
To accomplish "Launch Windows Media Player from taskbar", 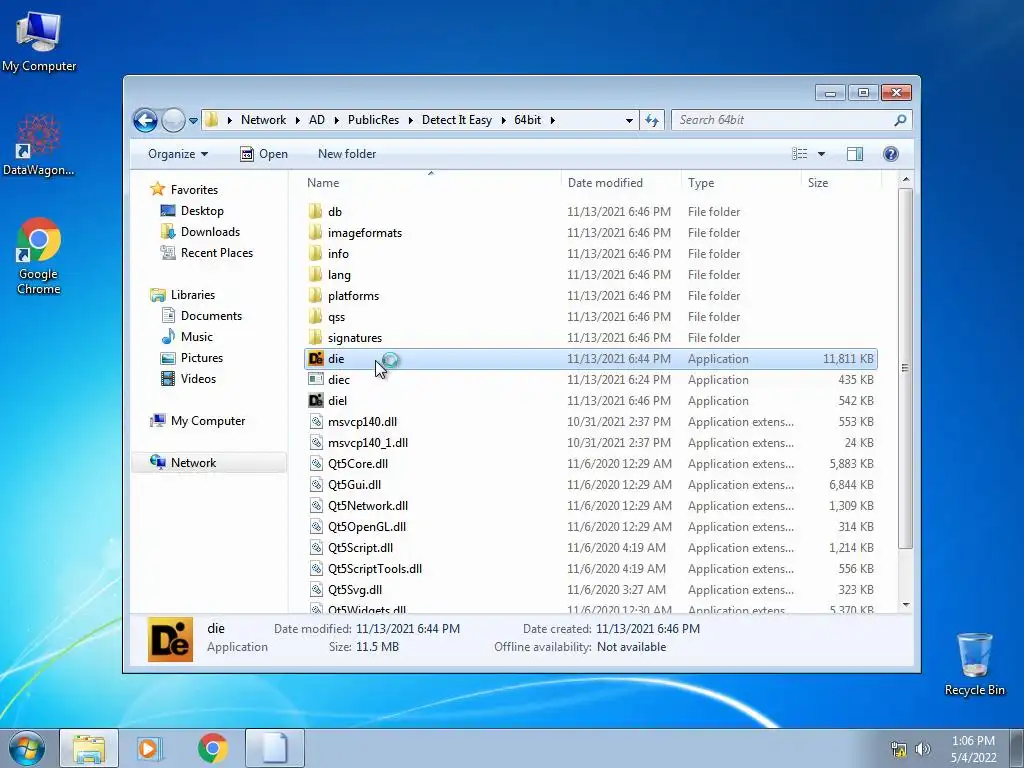I will tap(150, 748).
